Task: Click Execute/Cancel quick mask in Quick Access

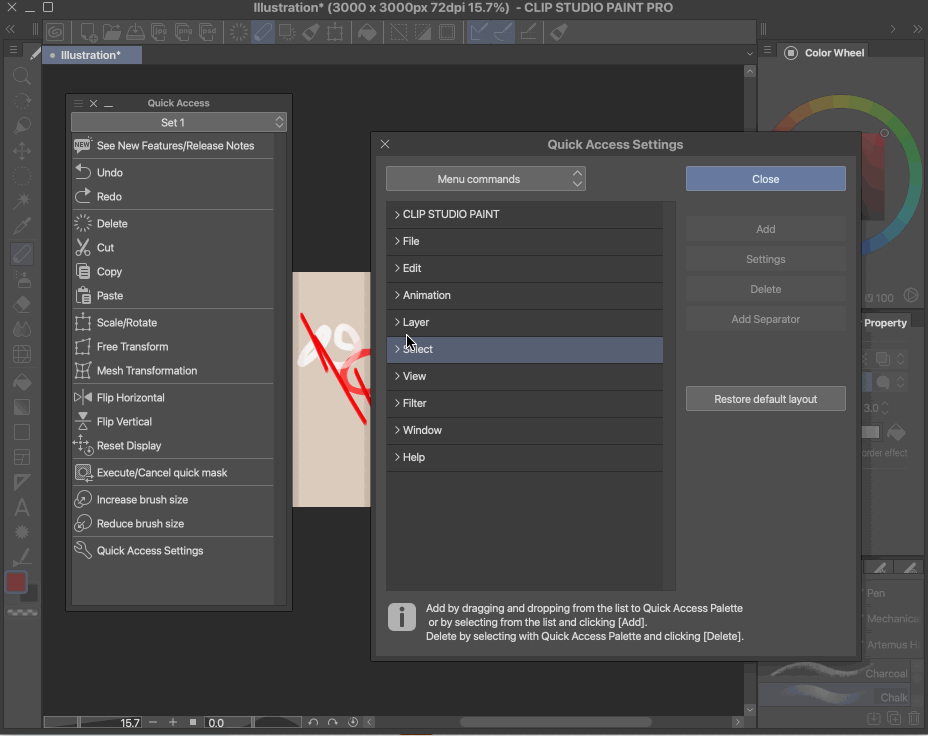Action: pos(173,473)
